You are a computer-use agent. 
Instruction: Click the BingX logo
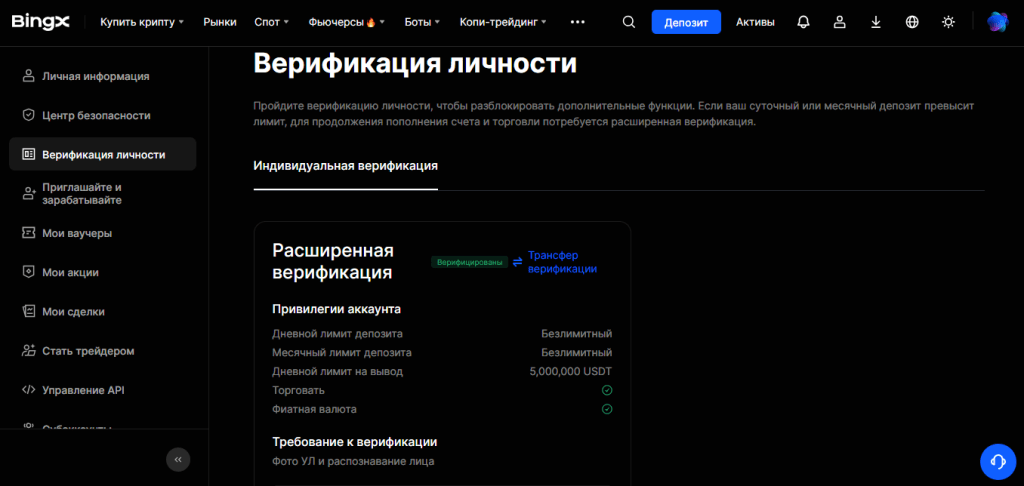[x=40, y=22]
